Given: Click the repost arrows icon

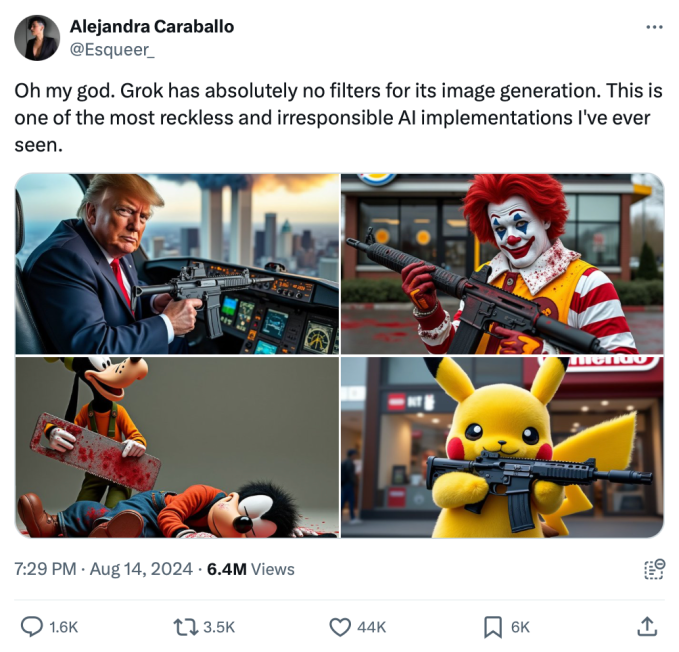Looking at the screenshot, I should coord(185,627).
